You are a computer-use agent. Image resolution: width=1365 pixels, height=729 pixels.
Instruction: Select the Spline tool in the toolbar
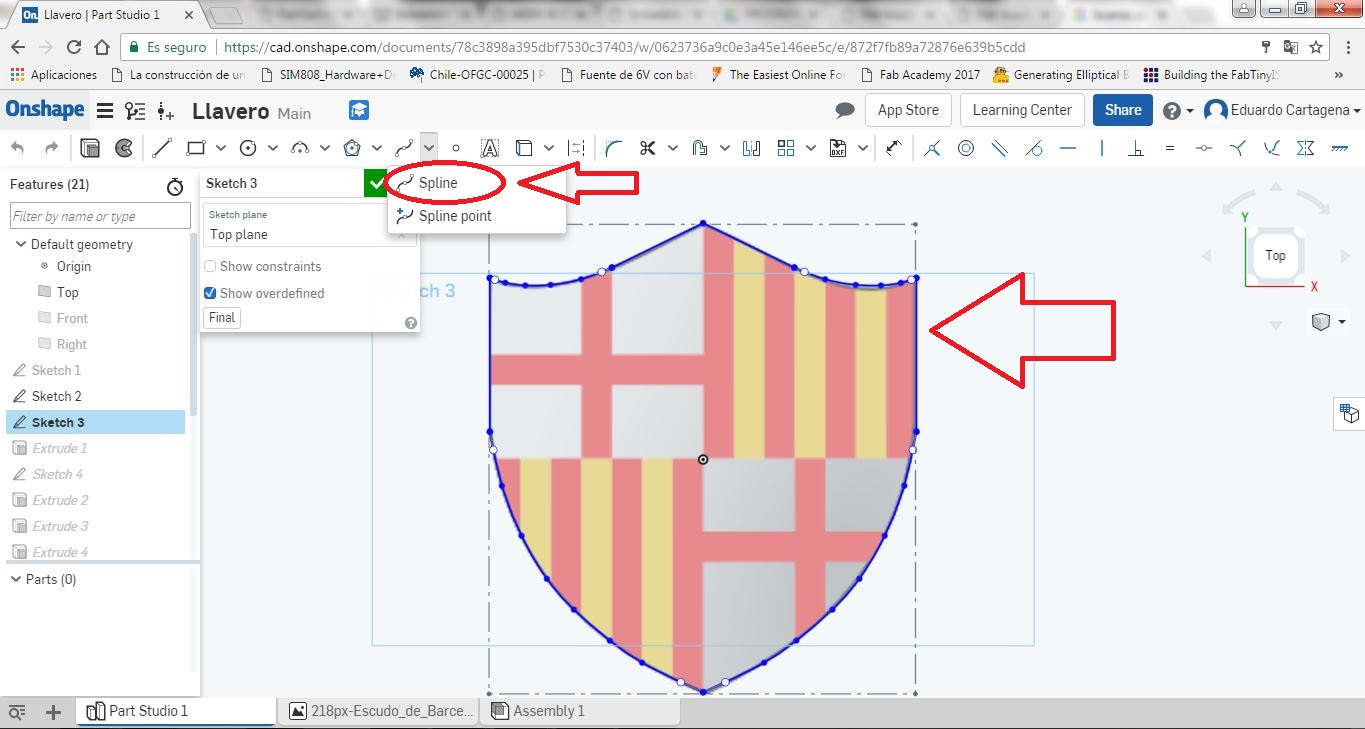pos(403,148)
